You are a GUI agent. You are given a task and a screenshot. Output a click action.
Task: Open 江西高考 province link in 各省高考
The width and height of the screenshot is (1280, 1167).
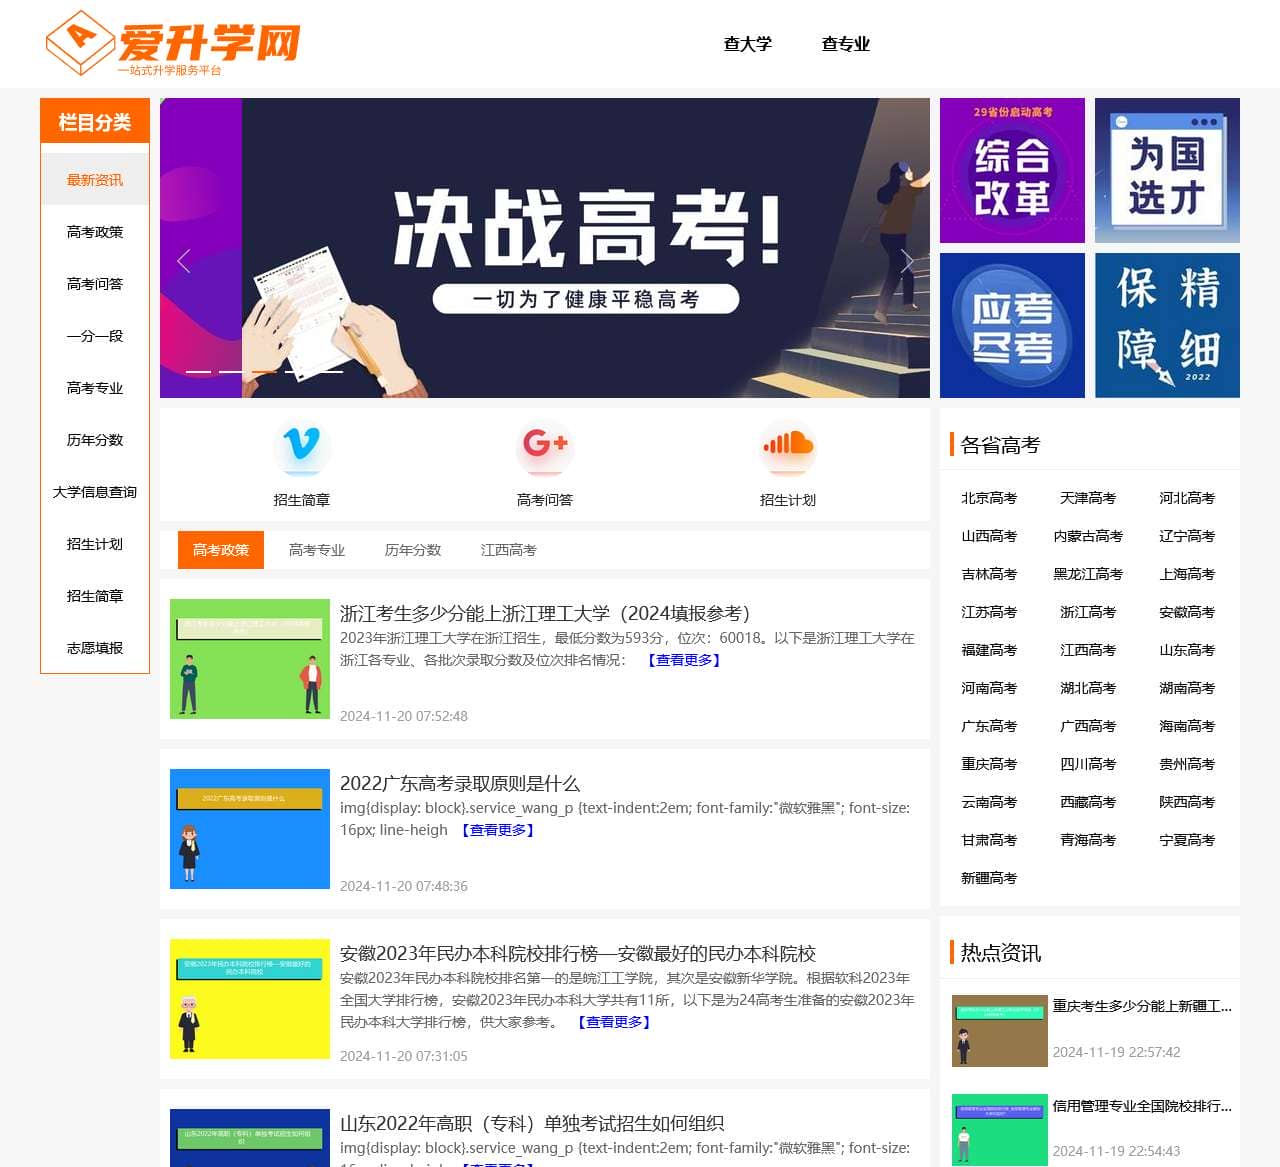click(1088, 650)
